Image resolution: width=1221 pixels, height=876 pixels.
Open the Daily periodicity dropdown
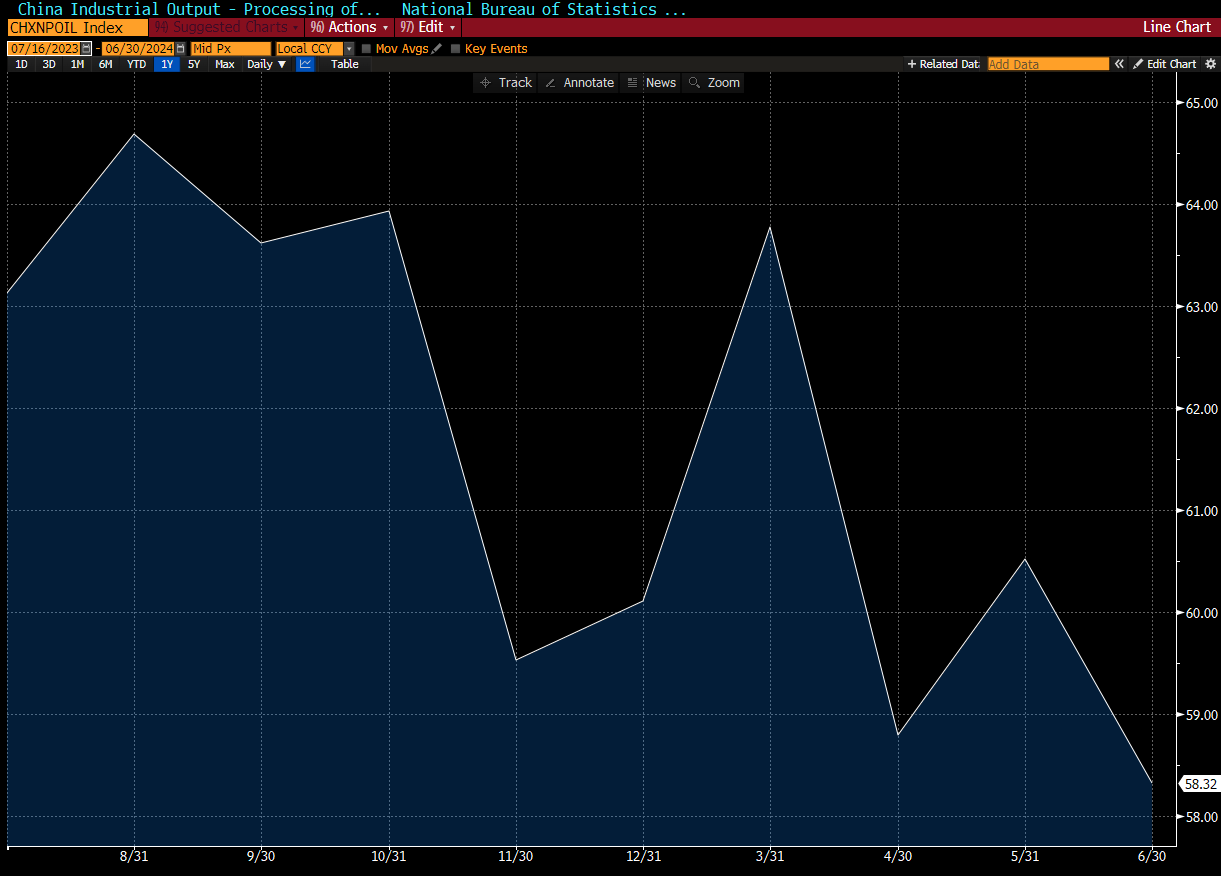(x=266, y=64)
